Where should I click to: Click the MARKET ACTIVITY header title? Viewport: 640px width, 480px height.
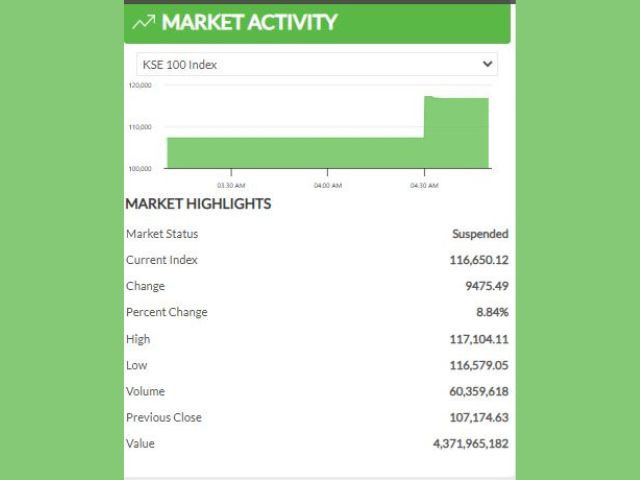coord(249,22)
